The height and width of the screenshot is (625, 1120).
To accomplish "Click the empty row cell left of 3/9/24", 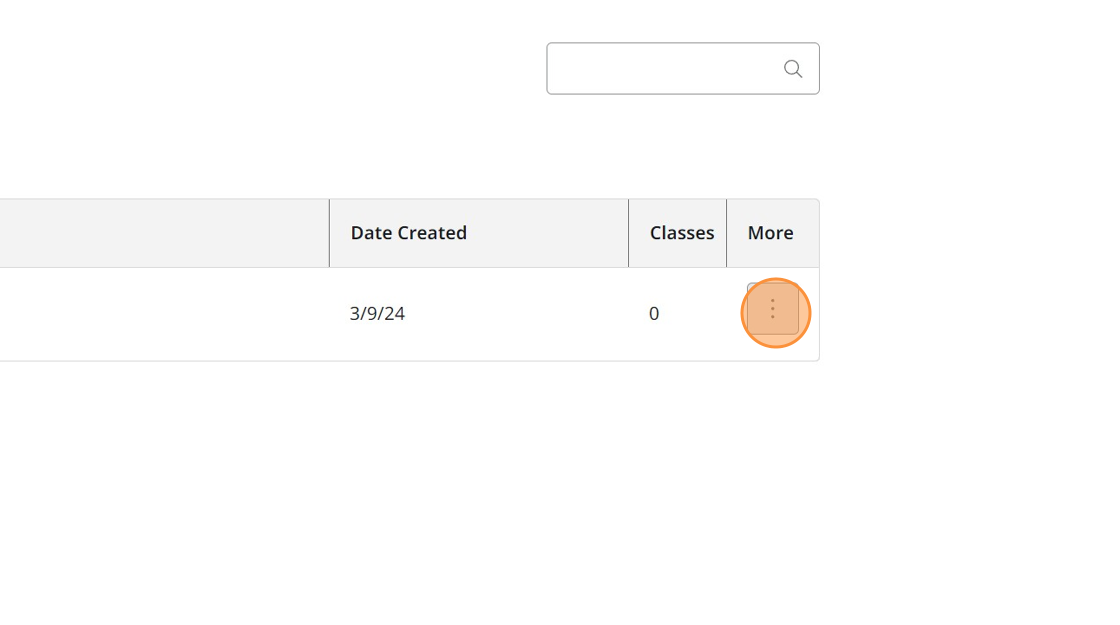I will 164,314.
